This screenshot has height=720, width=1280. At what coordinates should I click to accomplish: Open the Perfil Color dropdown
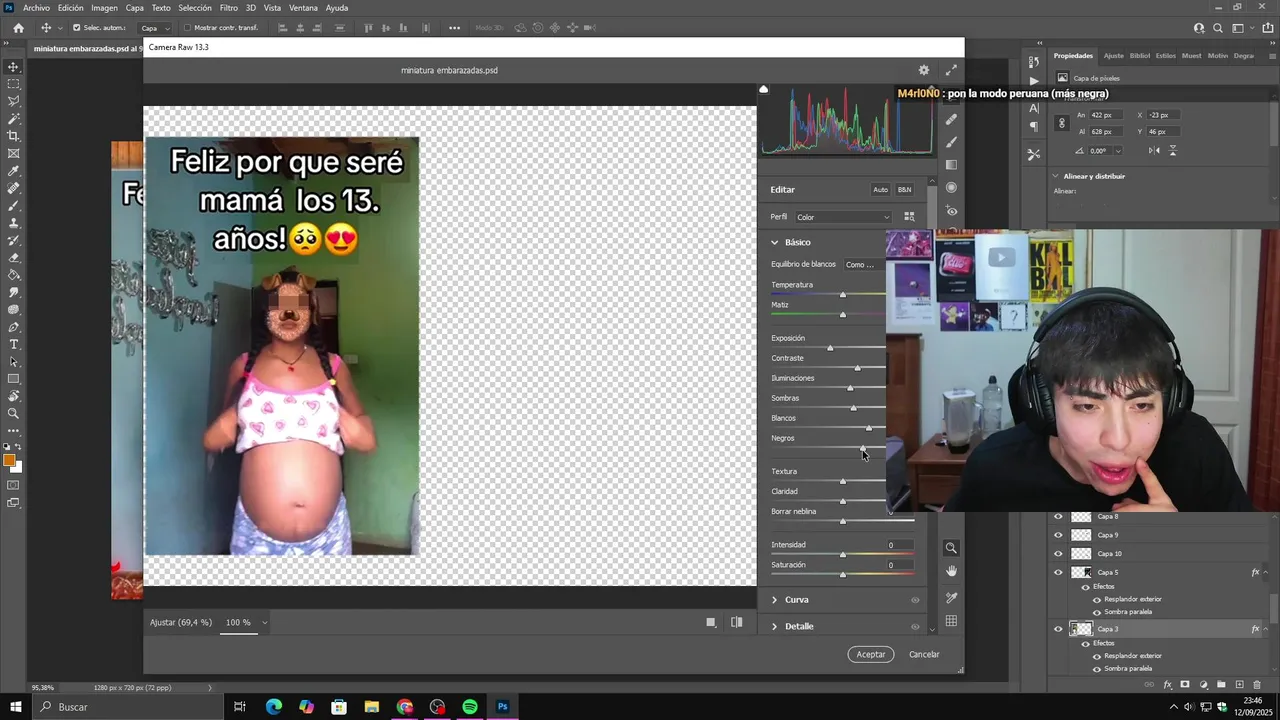pos(843,217)
